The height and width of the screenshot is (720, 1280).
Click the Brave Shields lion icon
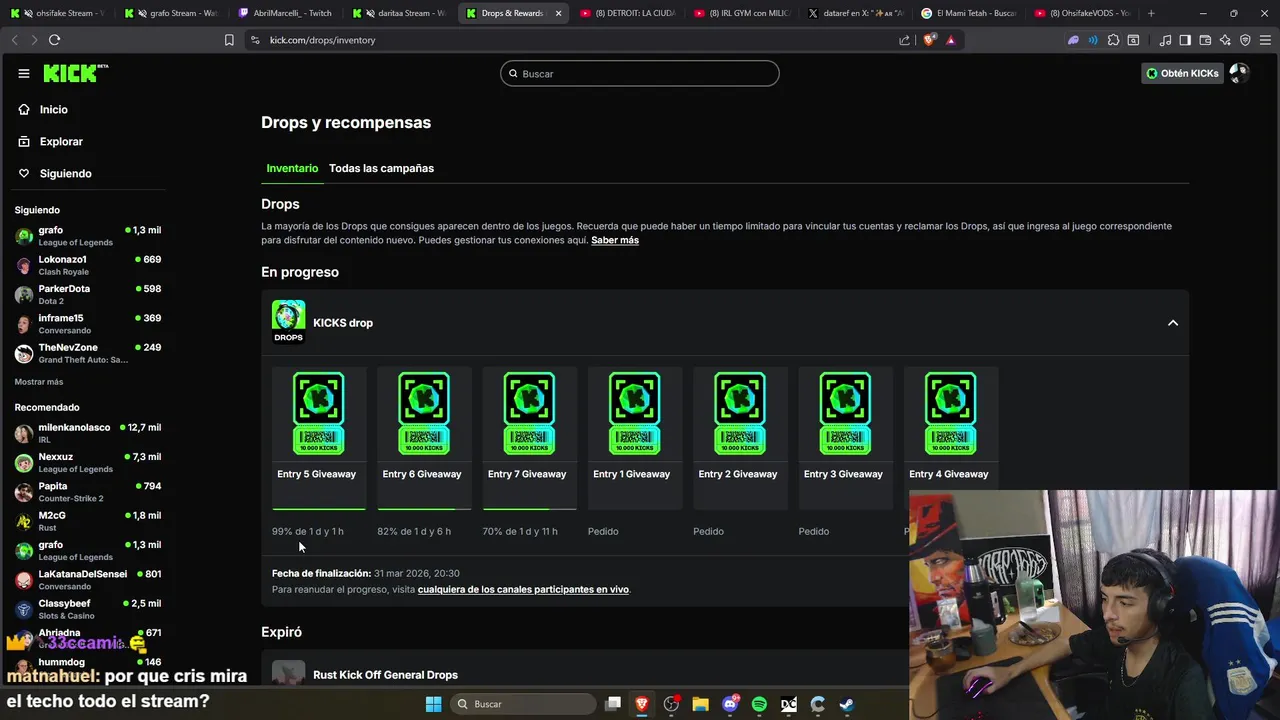coord(930,40)
